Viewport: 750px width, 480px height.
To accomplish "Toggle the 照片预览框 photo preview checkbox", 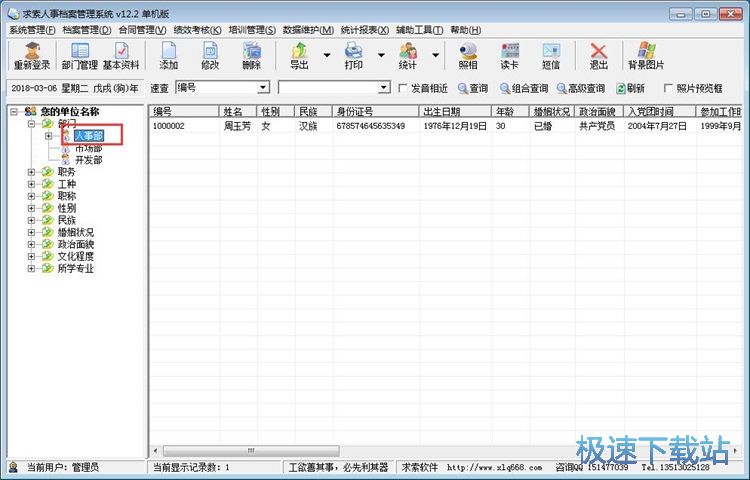I will (668, 88).
